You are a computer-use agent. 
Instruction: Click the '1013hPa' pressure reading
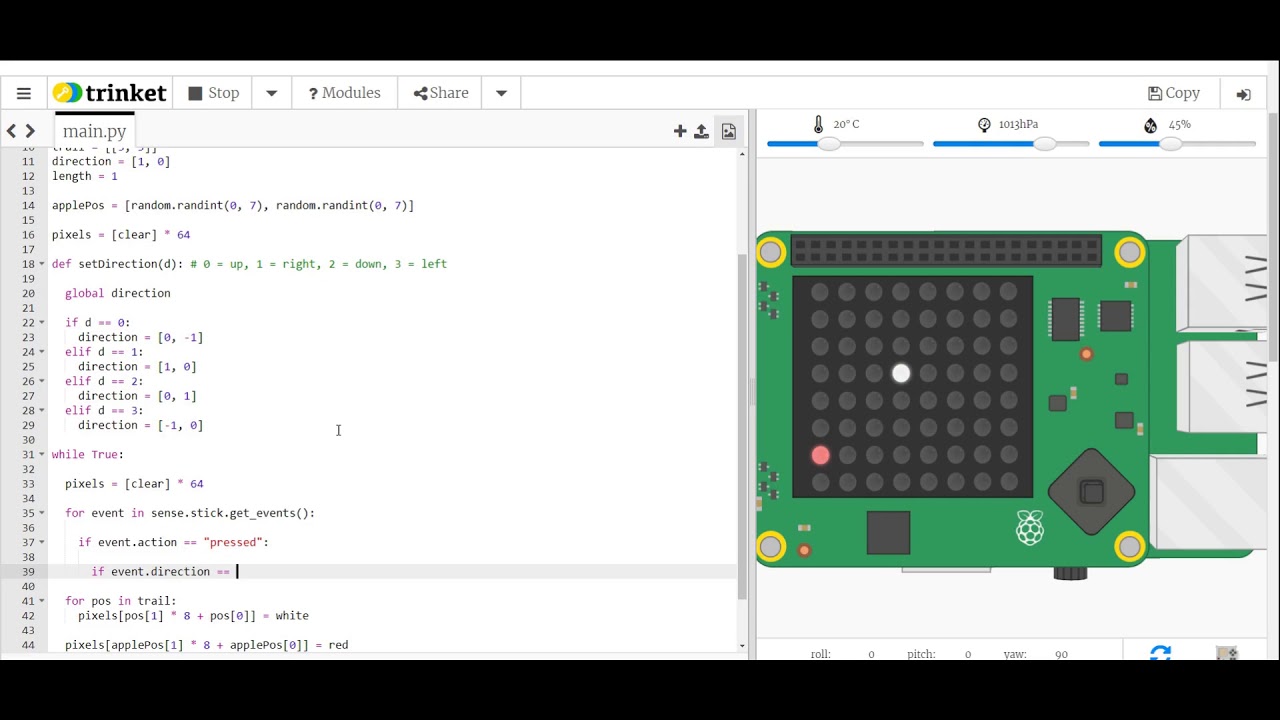point(1018,124)
